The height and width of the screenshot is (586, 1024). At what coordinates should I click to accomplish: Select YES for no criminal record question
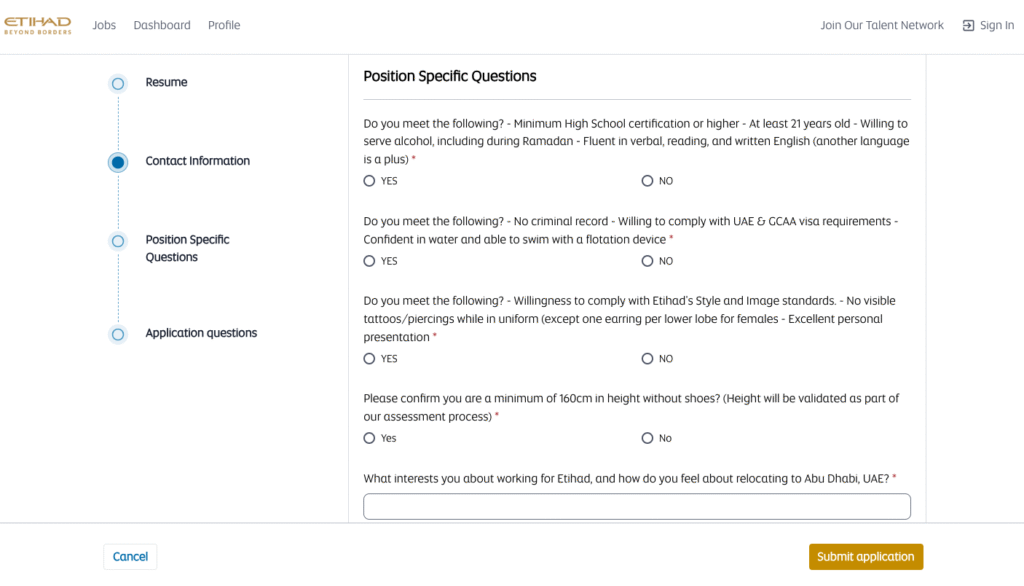[370, 261]
